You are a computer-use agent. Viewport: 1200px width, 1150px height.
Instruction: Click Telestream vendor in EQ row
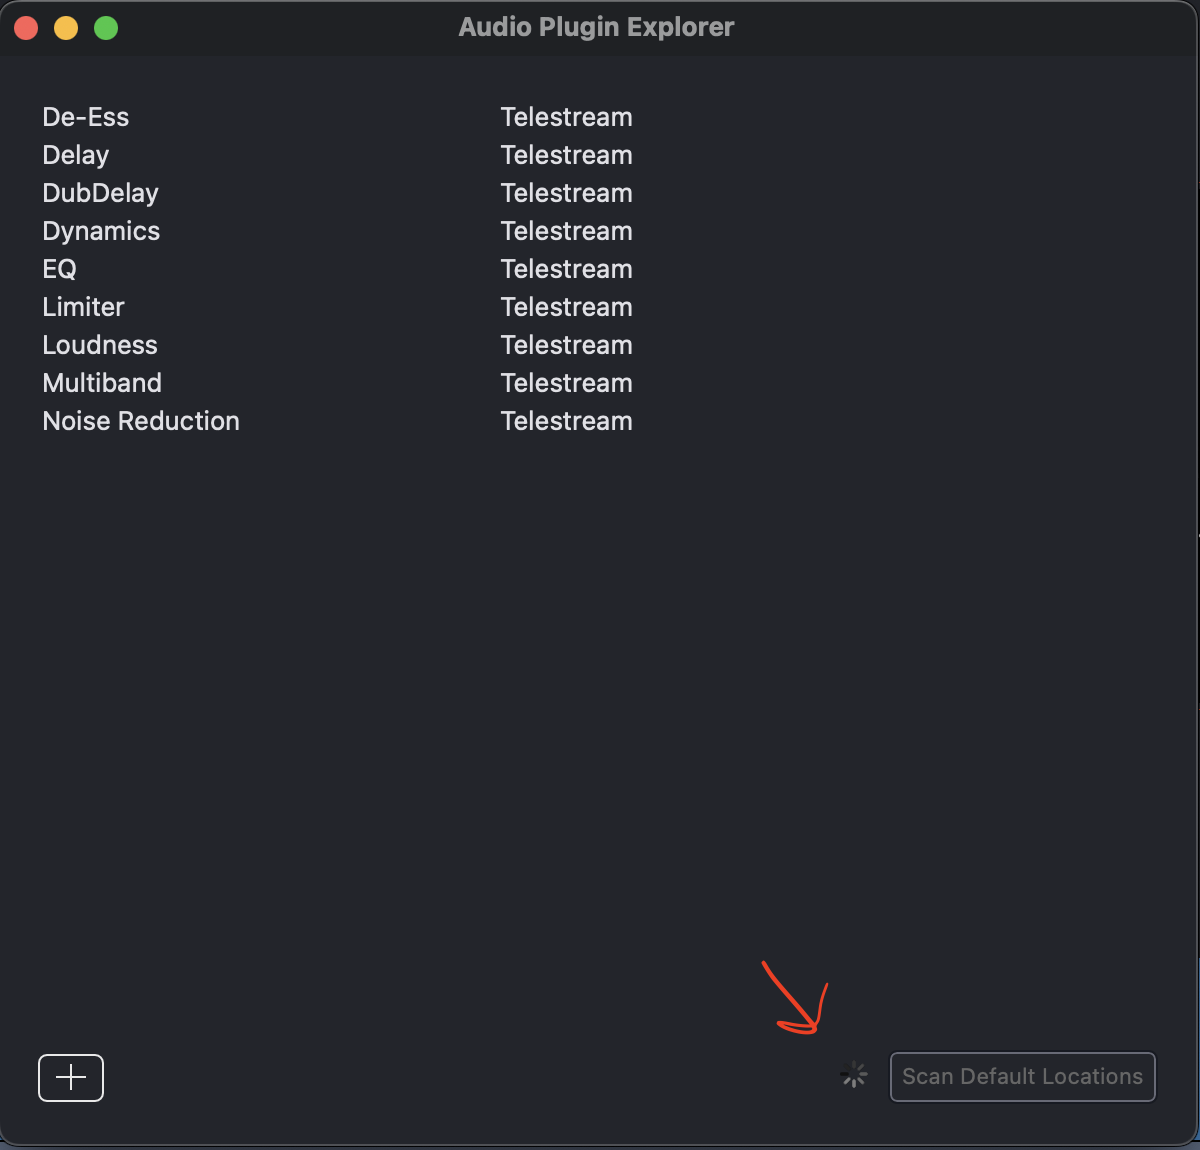pos(567,269)
